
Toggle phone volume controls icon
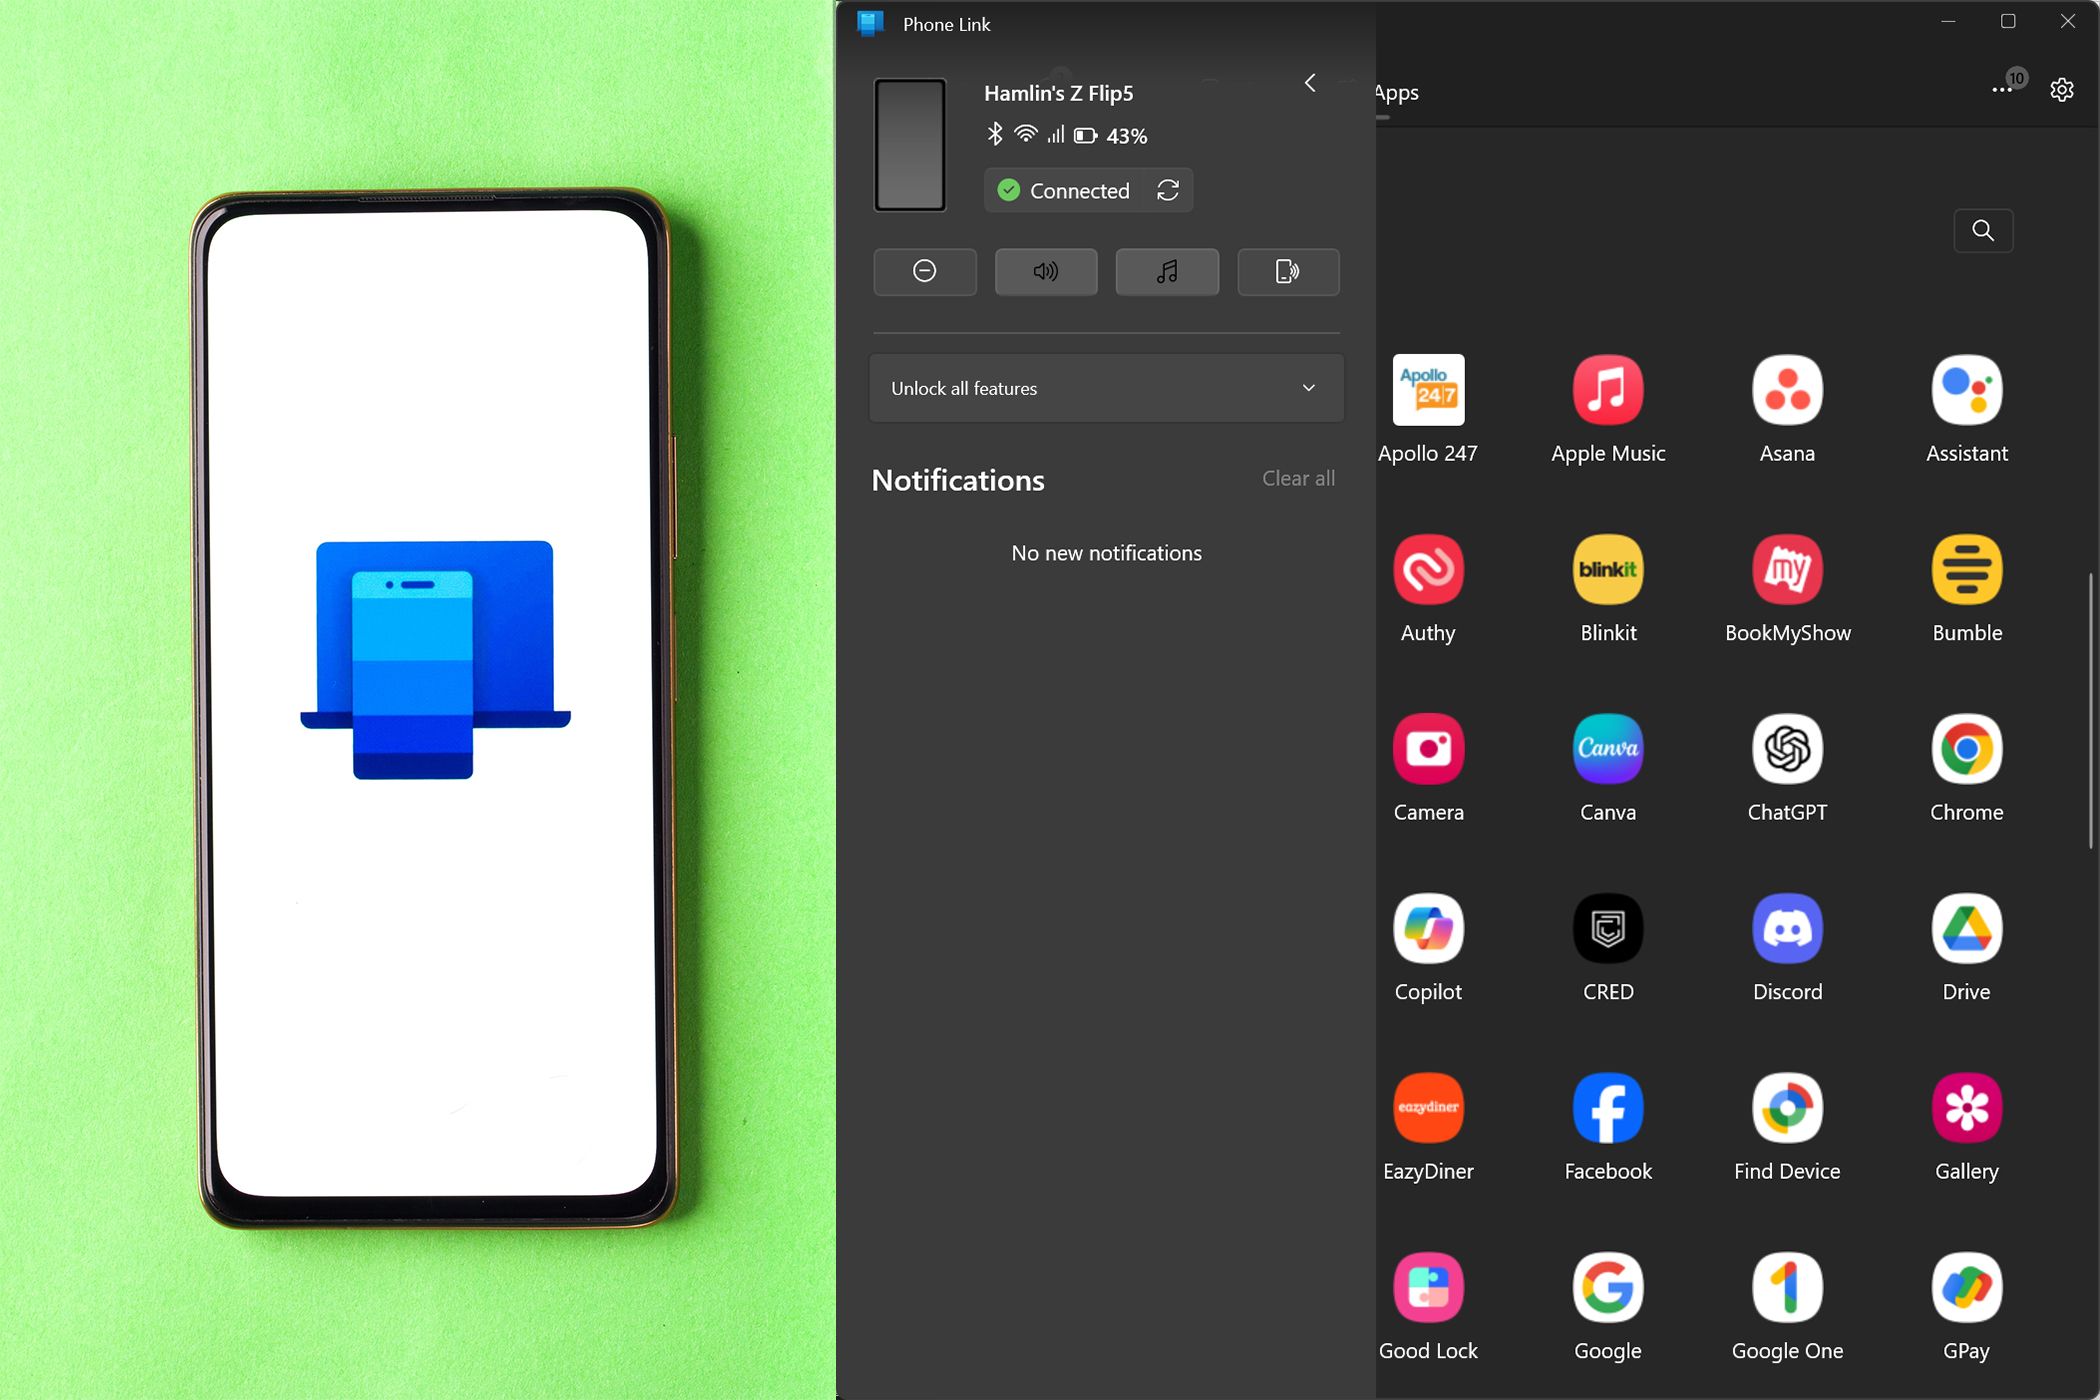[1045, 270]
